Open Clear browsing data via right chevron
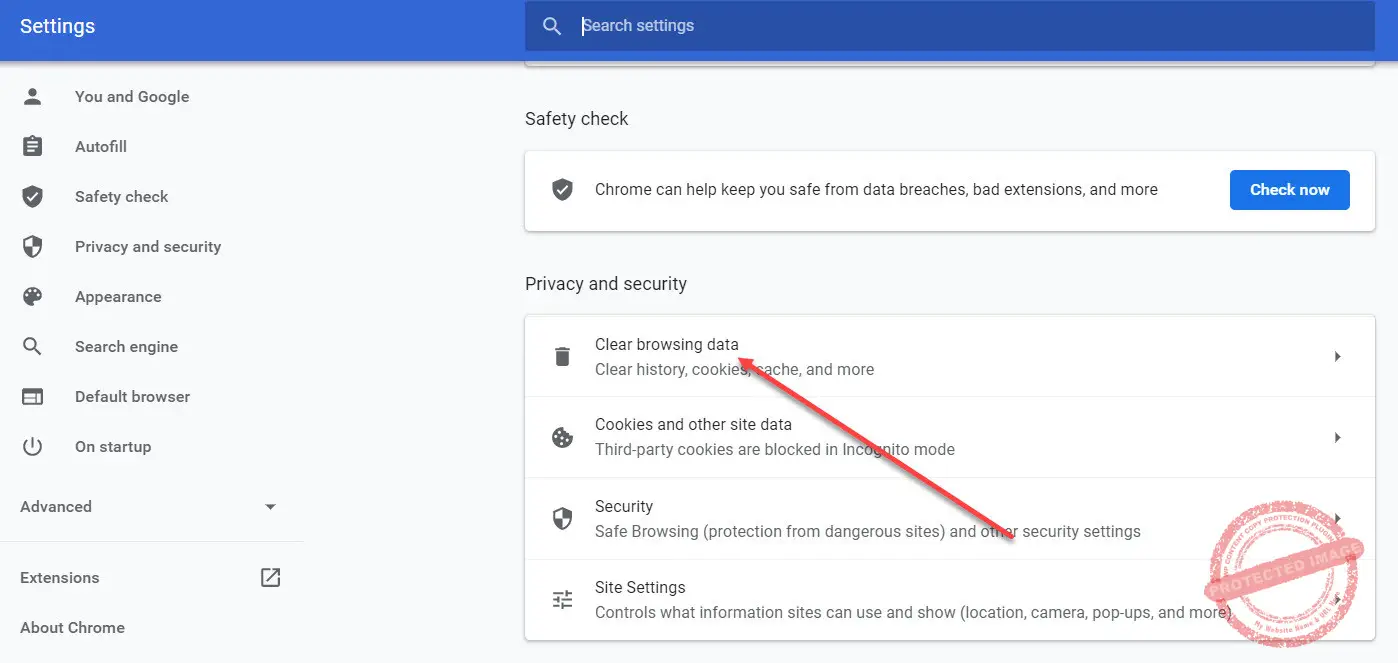Image resolution: width=1398 pixels, height=663 pixels. pos(1337,357)
